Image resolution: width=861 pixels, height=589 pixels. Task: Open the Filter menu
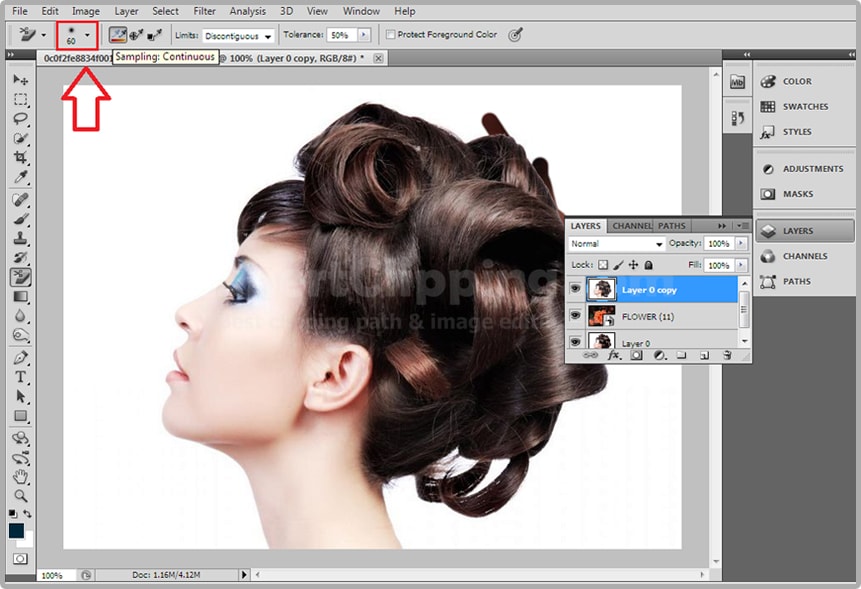tap(204, 11)
